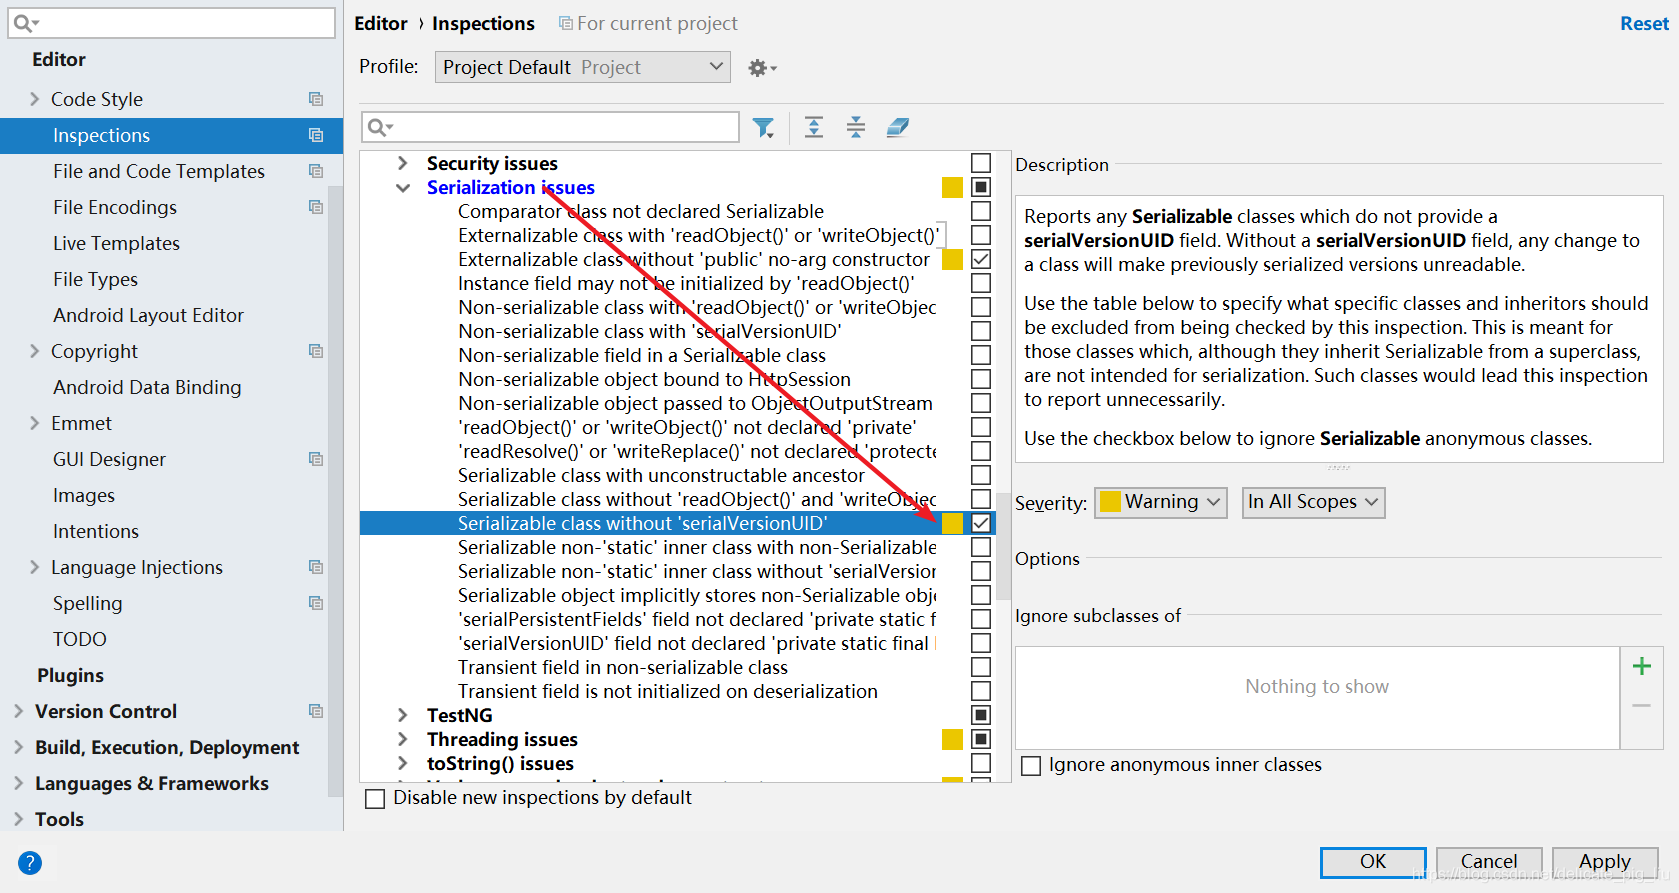
Task: Open the Severity Warning dropdown
Action: [1161, 502]
